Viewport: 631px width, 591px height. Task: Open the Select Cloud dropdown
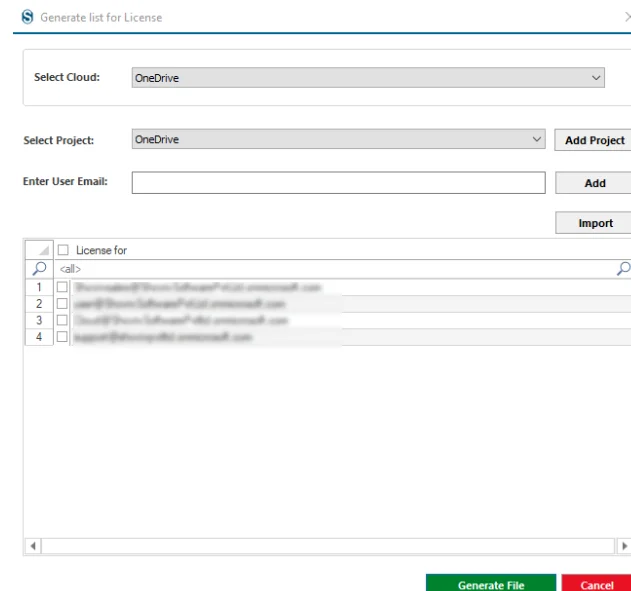pyautogui.click(x=368, y=78)
